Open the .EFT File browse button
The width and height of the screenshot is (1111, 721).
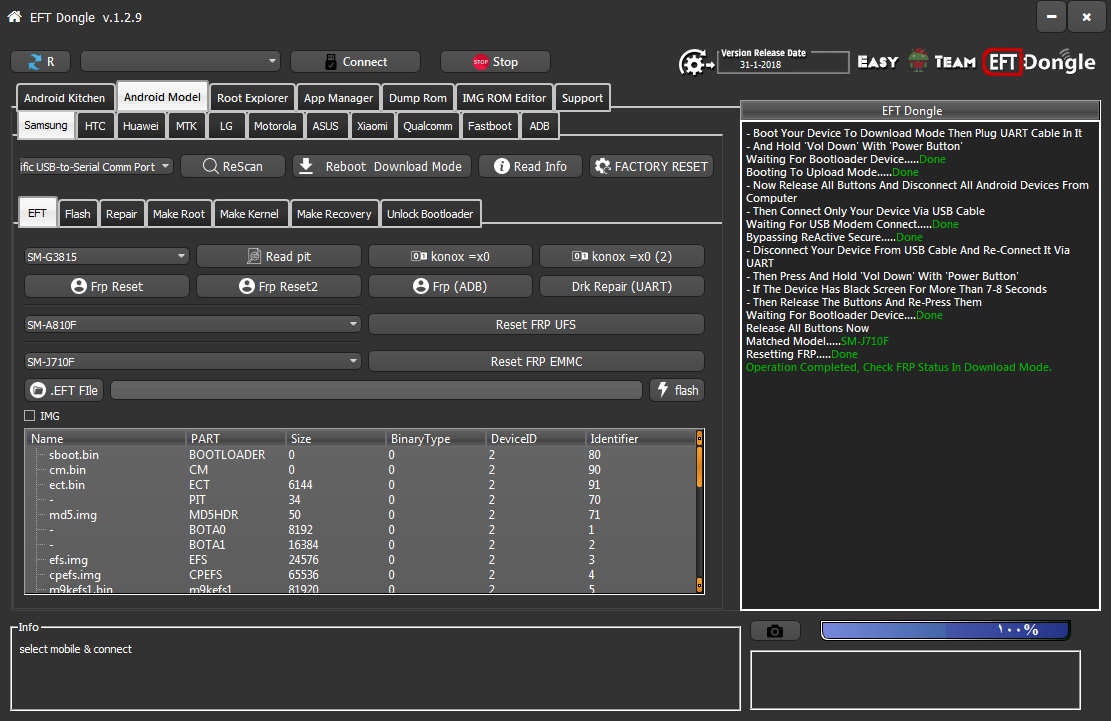[64, 390]
